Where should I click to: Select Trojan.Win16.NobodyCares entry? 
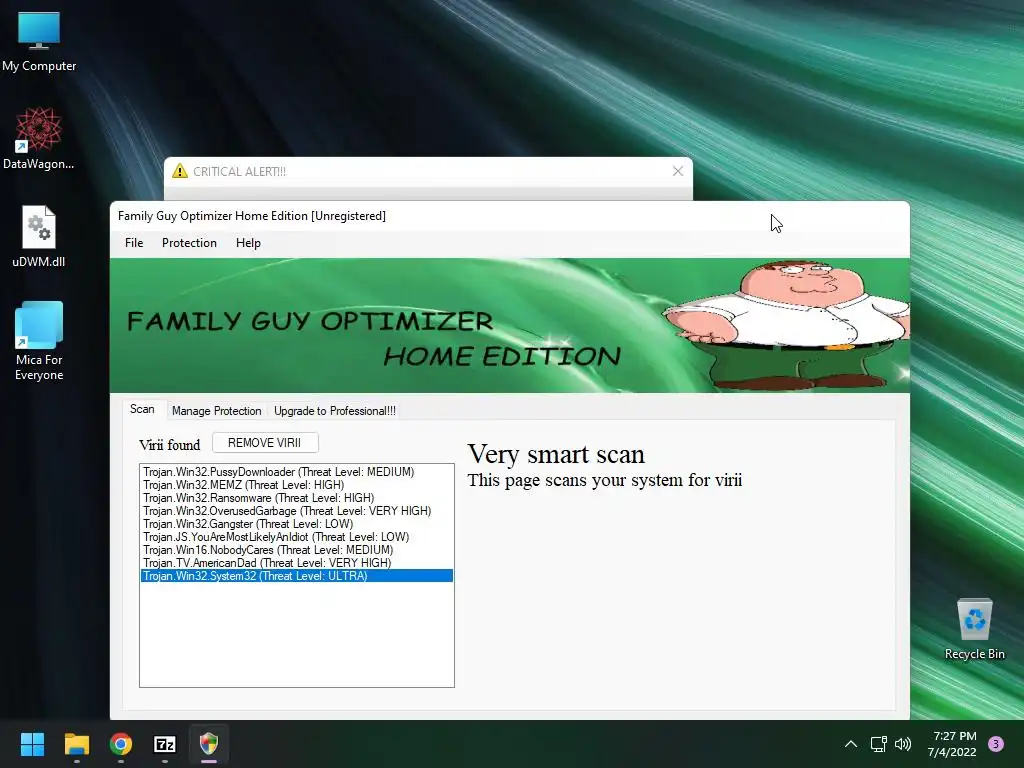[296, 550]
